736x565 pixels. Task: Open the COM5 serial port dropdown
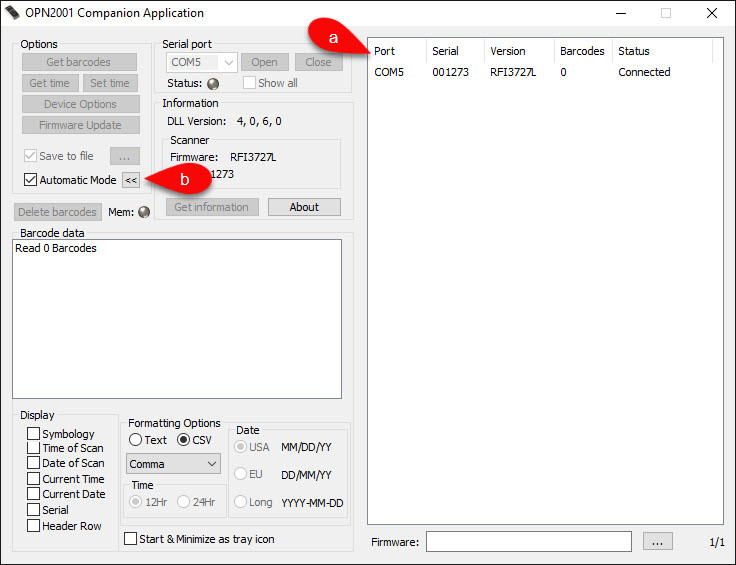tap(201, 62)
